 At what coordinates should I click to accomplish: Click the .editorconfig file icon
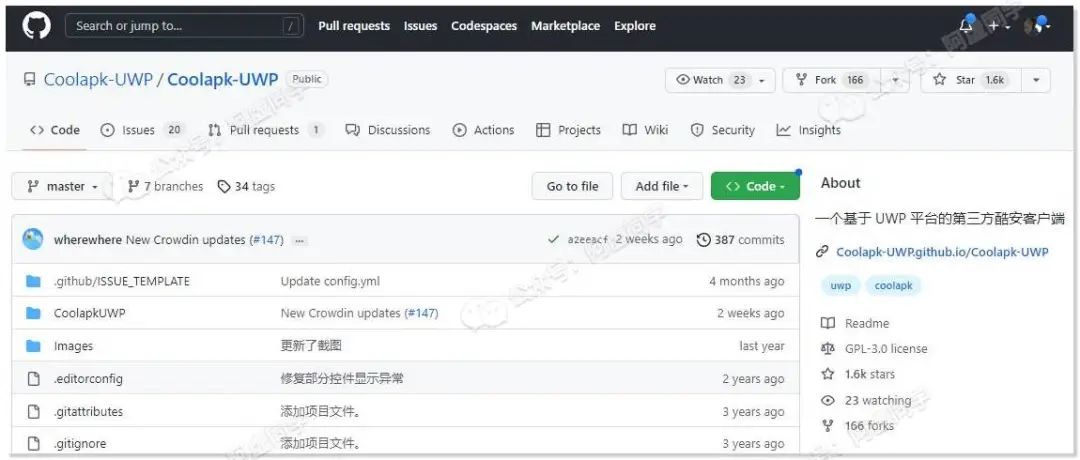pyautogui.click(x=33, y=379)
